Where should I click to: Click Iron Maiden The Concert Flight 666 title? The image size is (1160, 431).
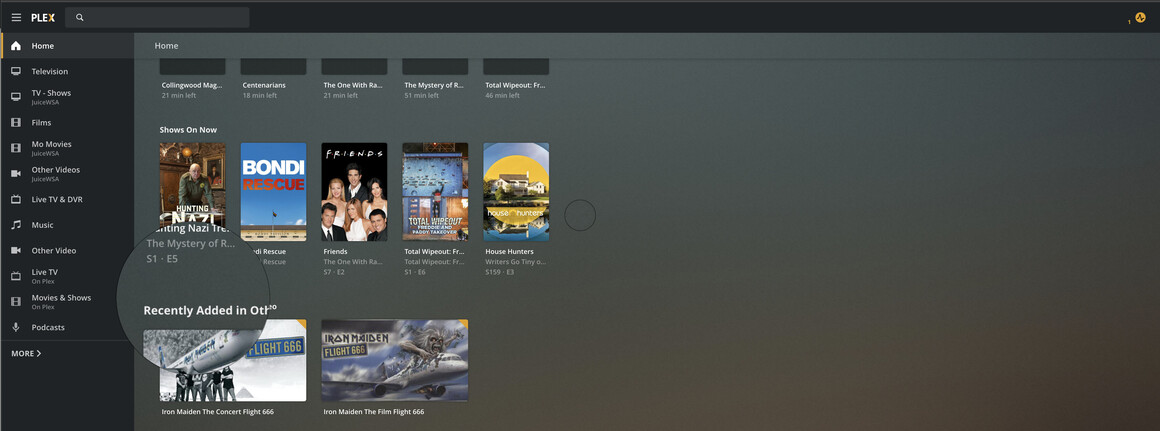(x=218, y=412)
